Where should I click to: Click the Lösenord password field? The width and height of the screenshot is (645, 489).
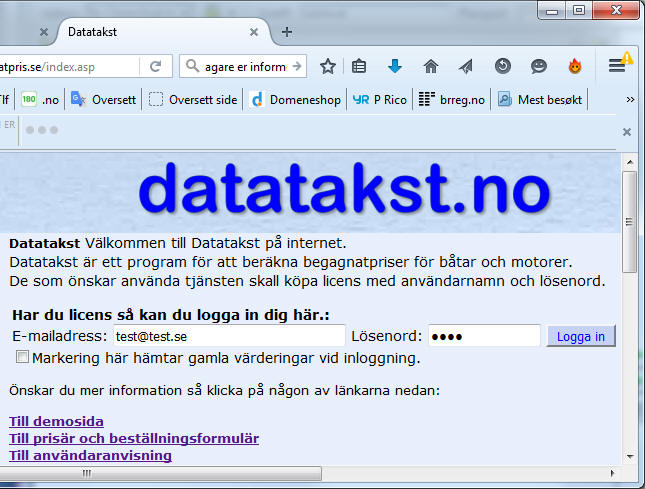(484, 336)
